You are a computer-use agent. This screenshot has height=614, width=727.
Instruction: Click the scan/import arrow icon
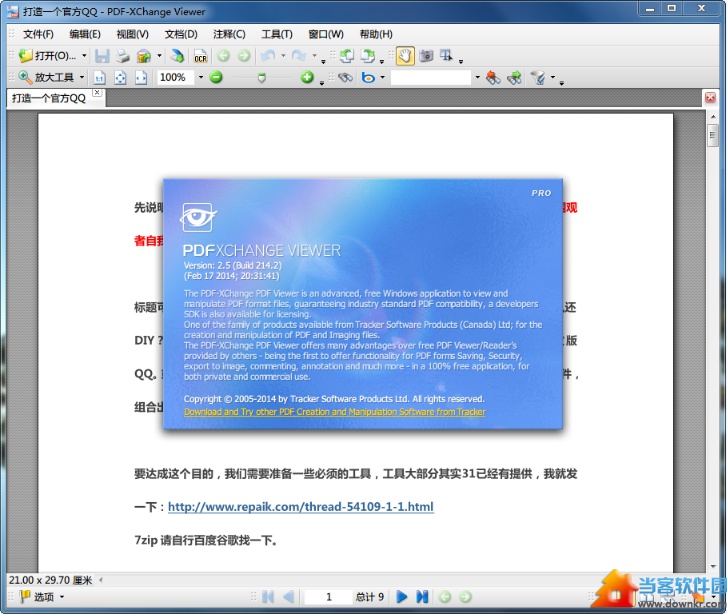pos(177,56)
